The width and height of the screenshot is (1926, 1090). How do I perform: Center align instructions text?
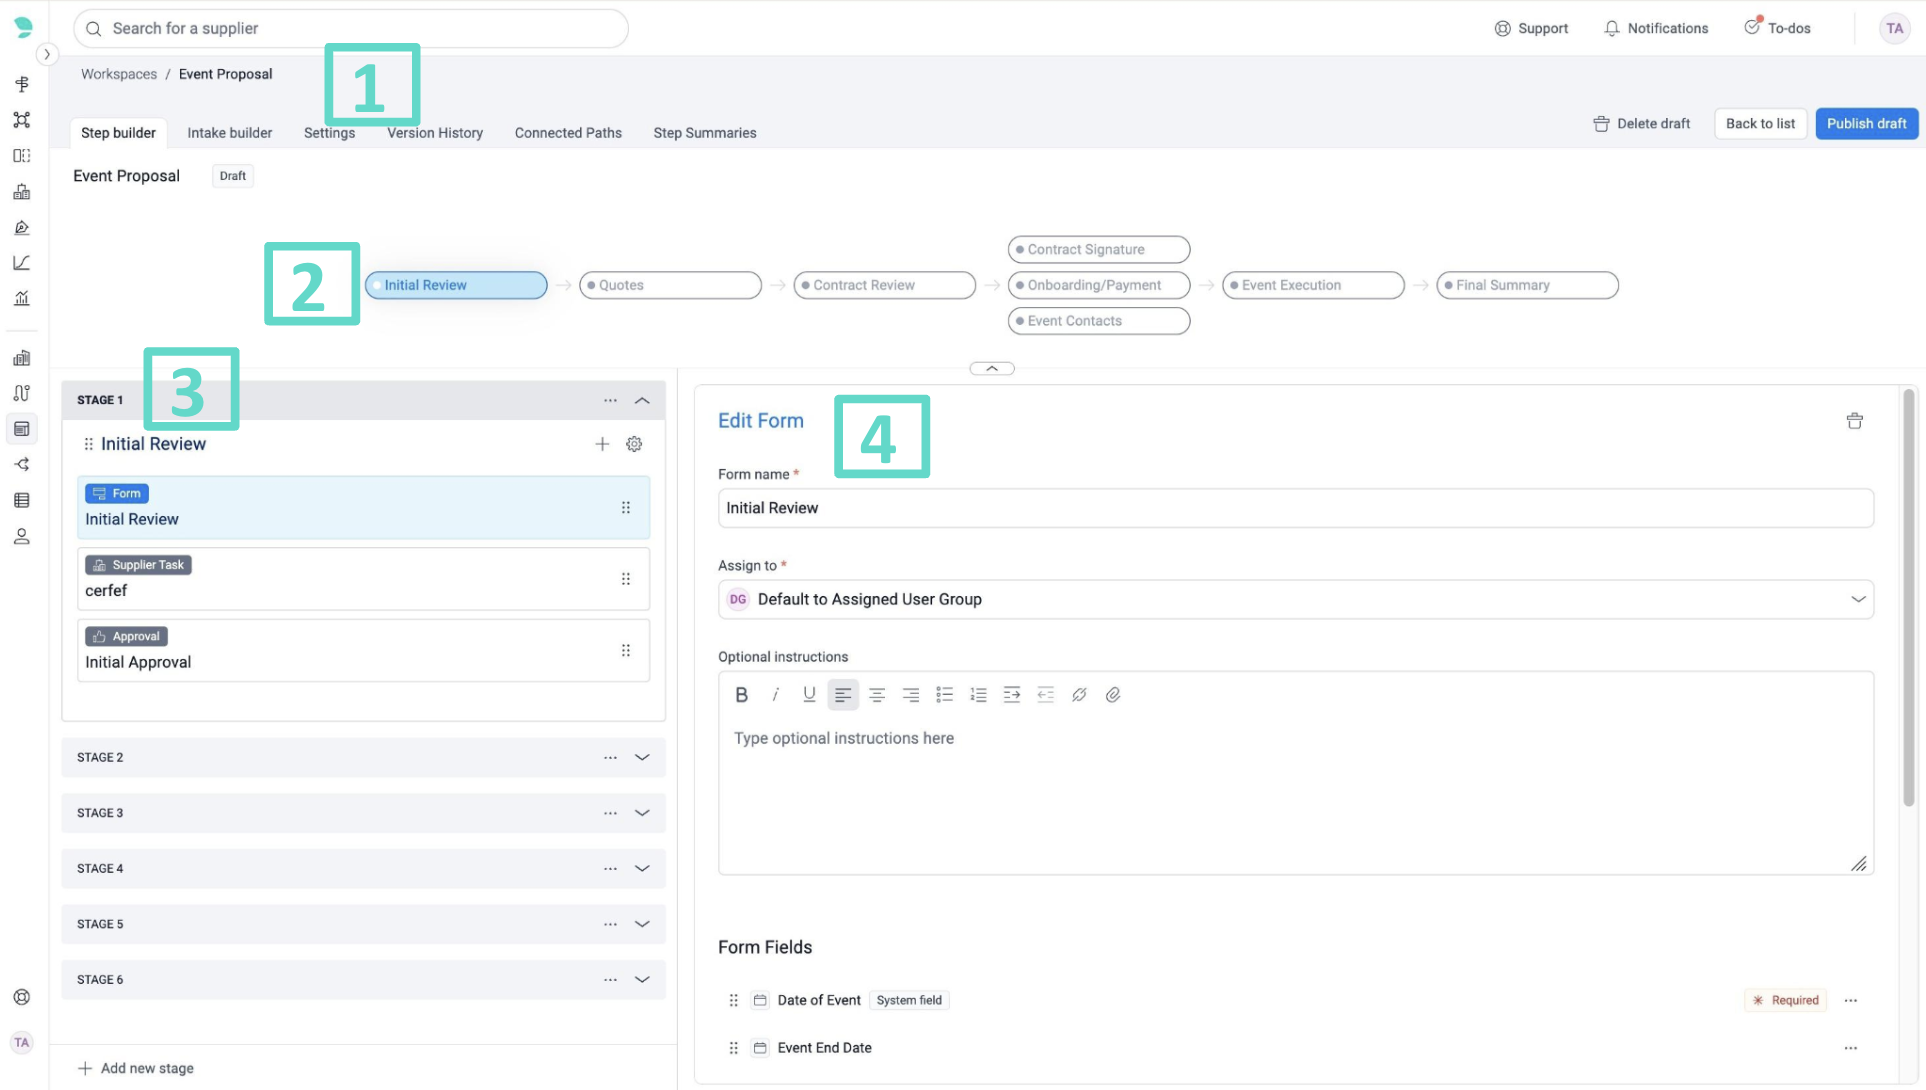click(877, 695)
